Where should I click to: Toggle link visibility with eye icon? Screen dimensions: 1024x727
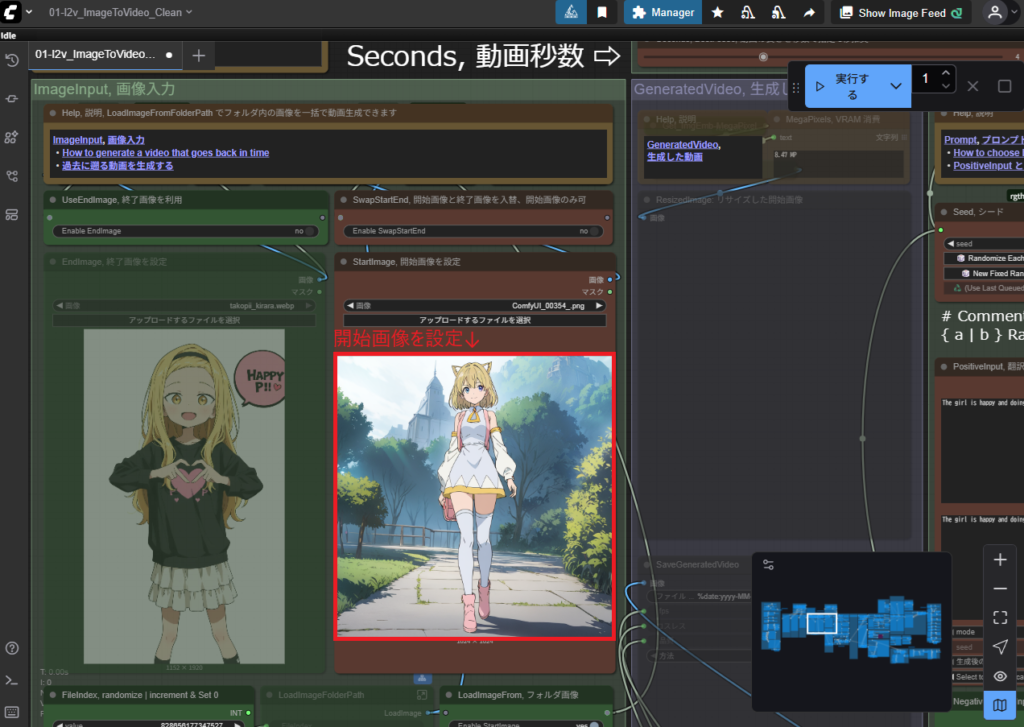pyautogui.click(x=1000, y=677)
